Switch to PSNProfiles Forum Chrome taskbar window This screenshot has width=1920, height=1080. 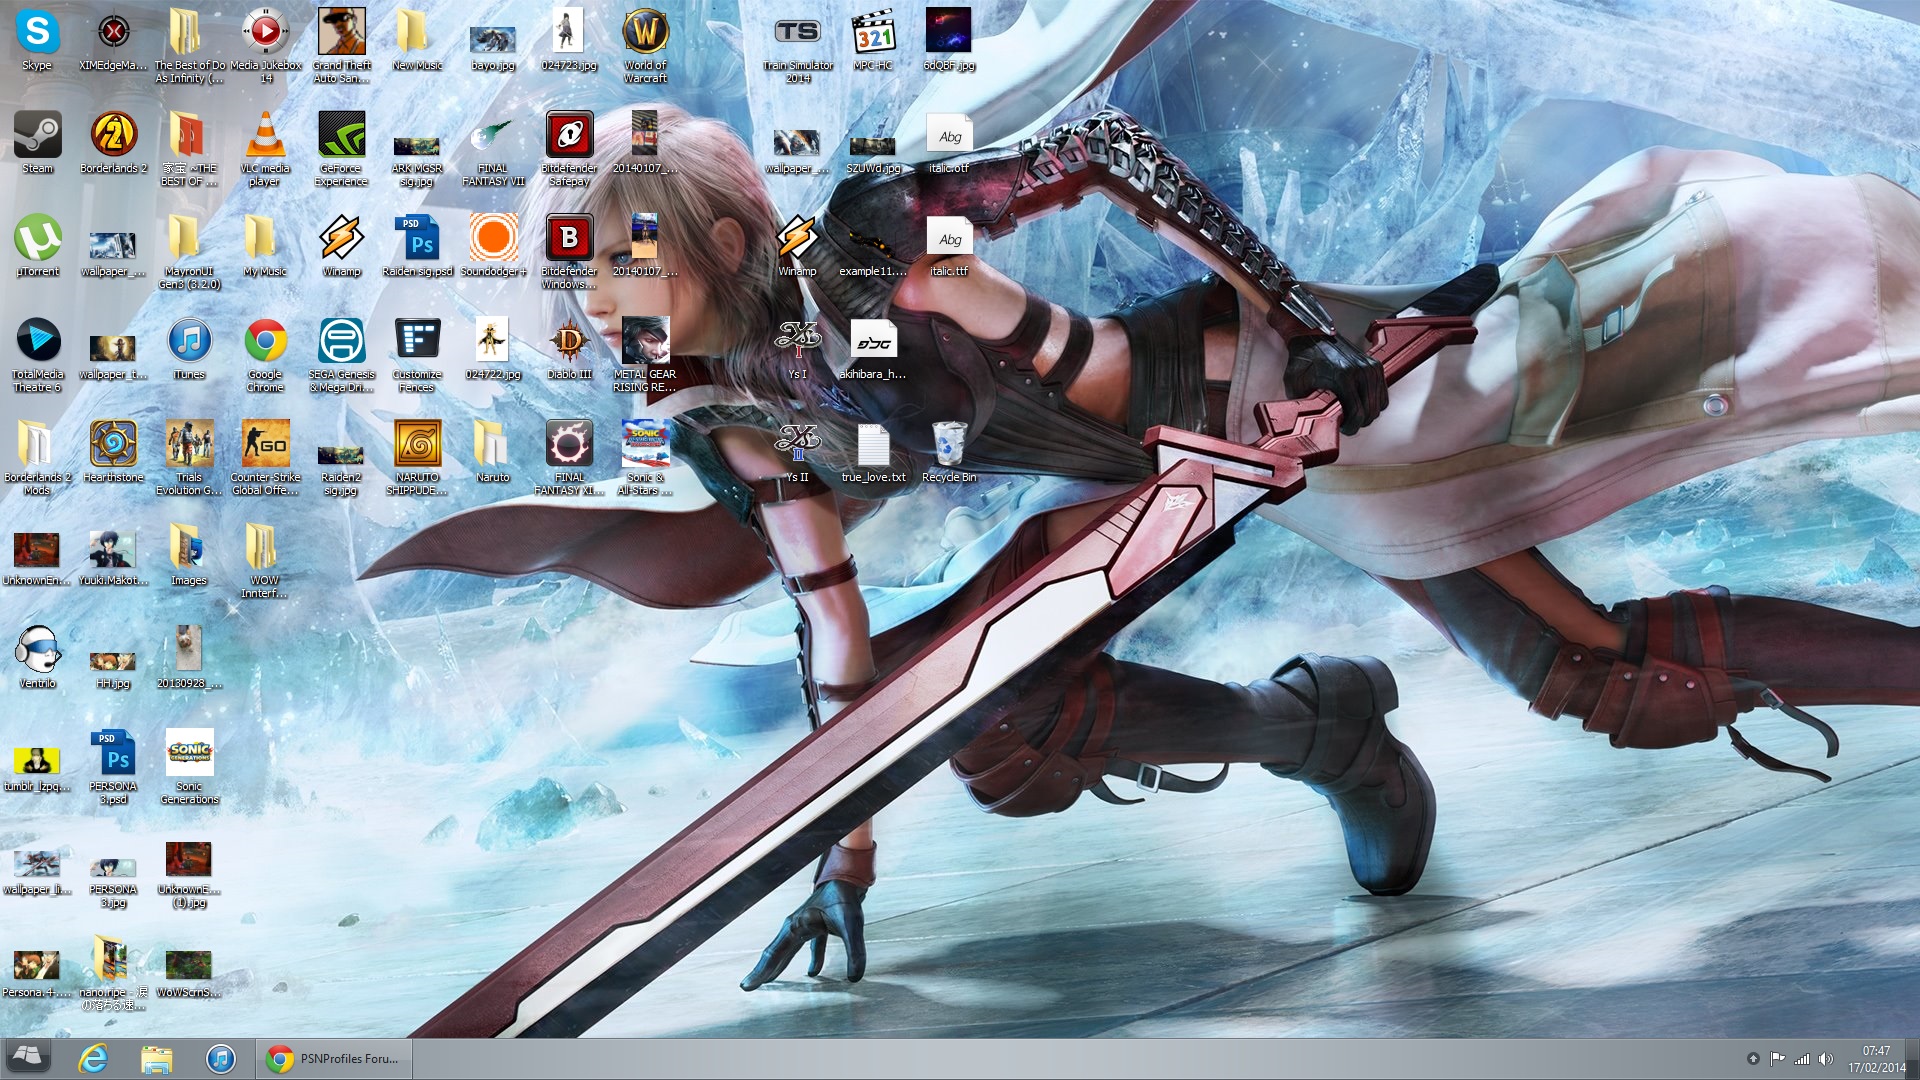click(x=335, y=1058)
